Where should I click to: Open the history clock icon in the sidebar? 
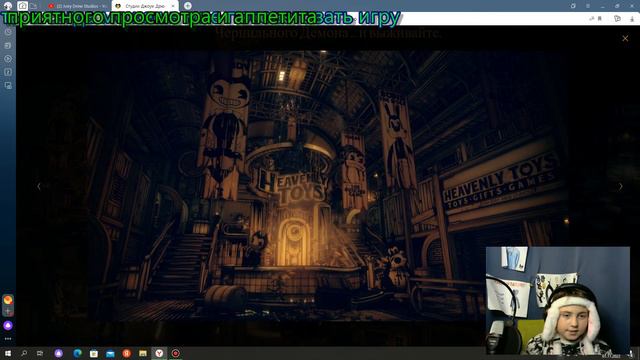8,32
